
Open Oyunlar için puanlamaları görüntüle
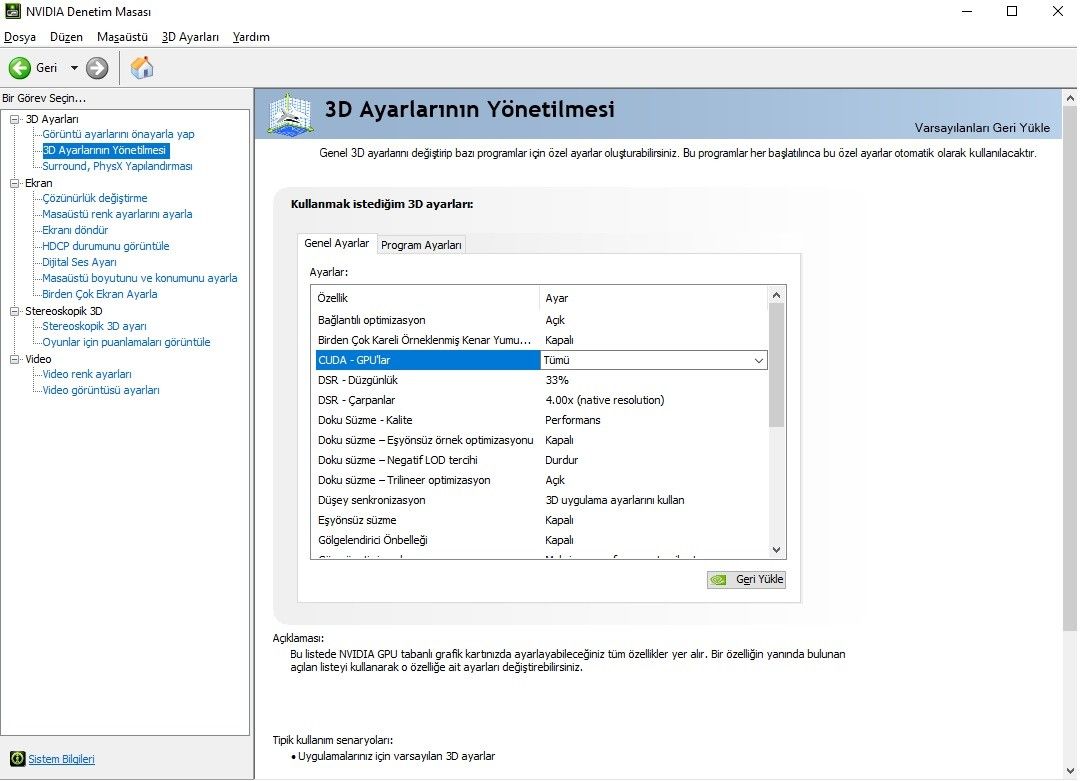[126, 342]
